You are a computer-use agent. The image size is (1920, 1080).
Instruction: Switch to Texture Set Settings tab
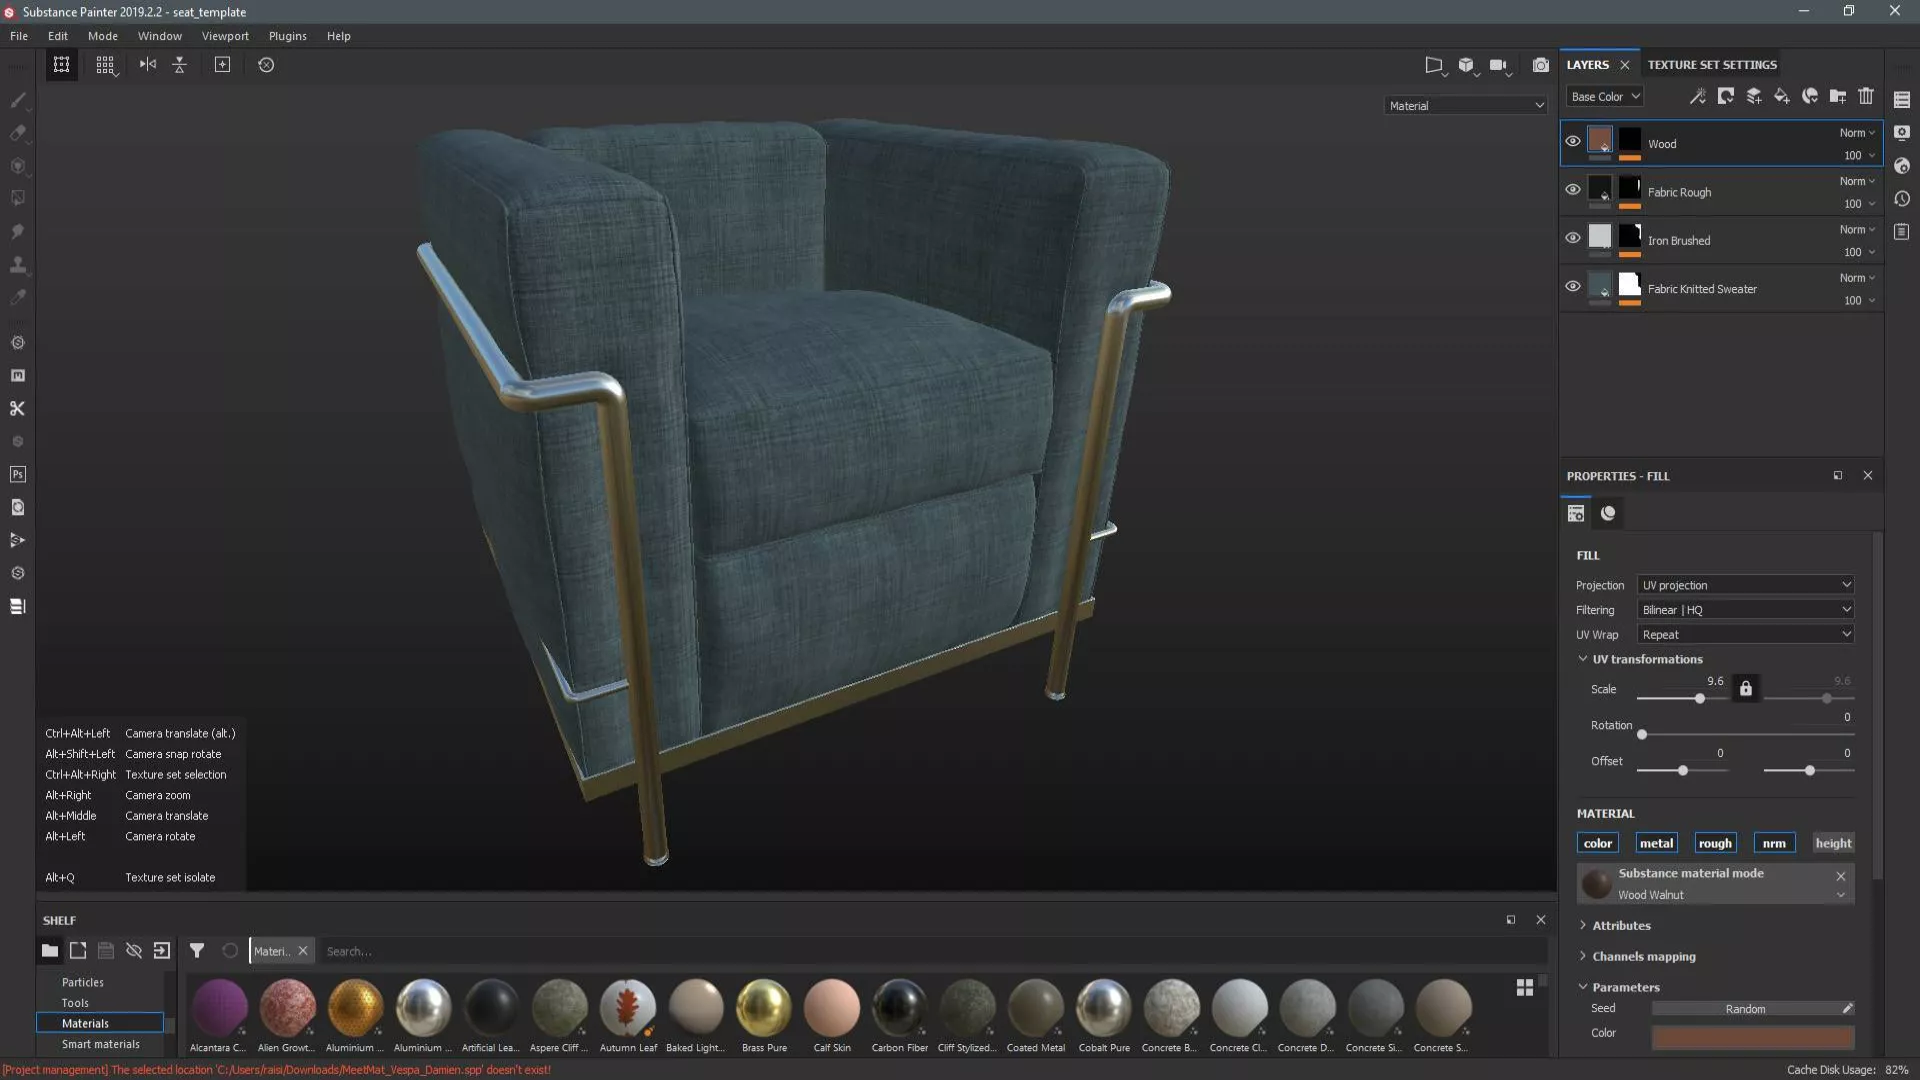tap(1712, 65)
